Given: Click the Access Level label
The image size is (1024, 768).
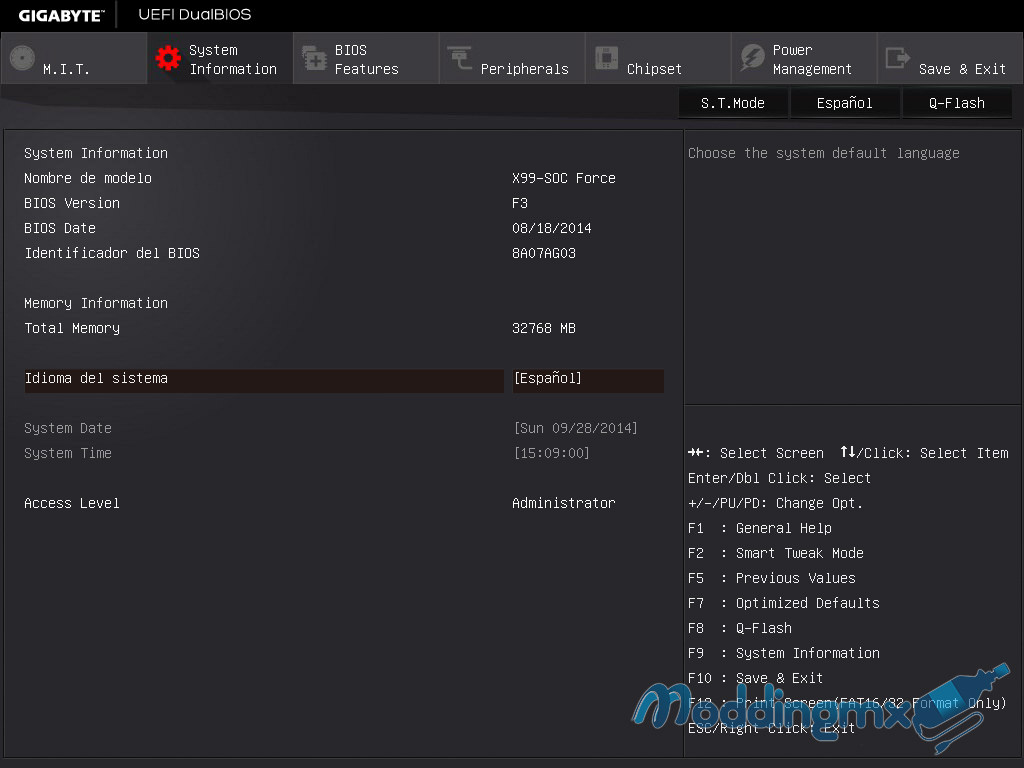Looking at the screenshot, I should click(72, 504).
